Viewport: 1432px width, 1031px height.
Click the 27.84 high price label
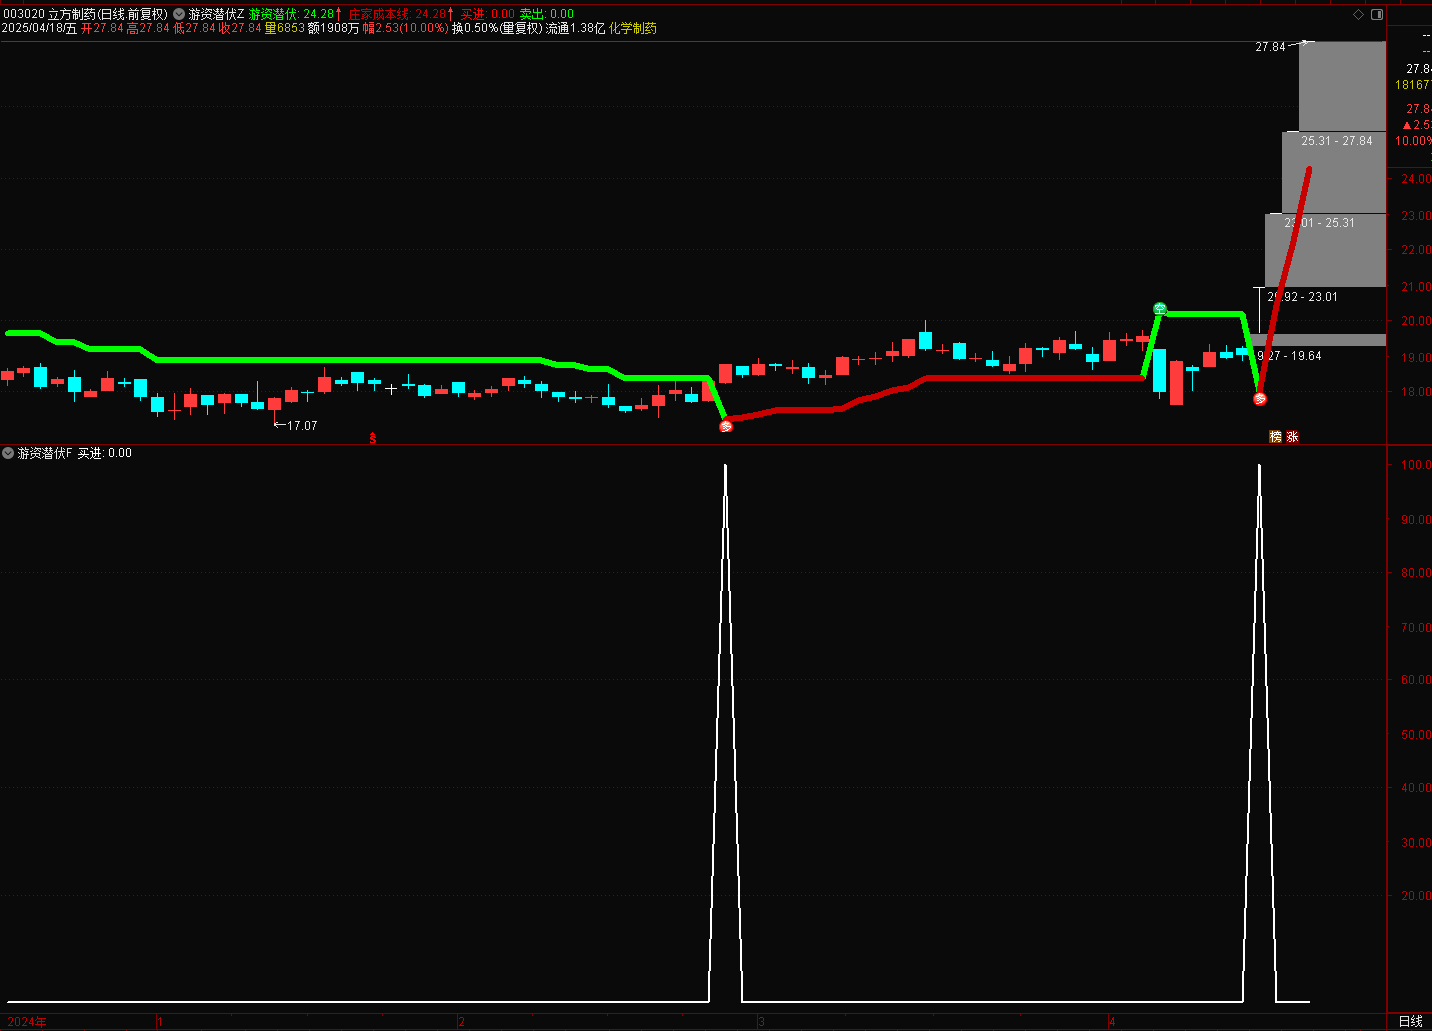pyautogui.click(x=1270, y=47)
